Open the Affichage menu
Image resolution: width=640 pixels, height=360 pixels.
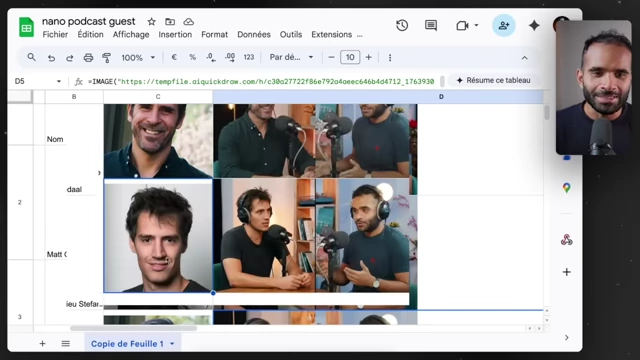pos(131,35)
